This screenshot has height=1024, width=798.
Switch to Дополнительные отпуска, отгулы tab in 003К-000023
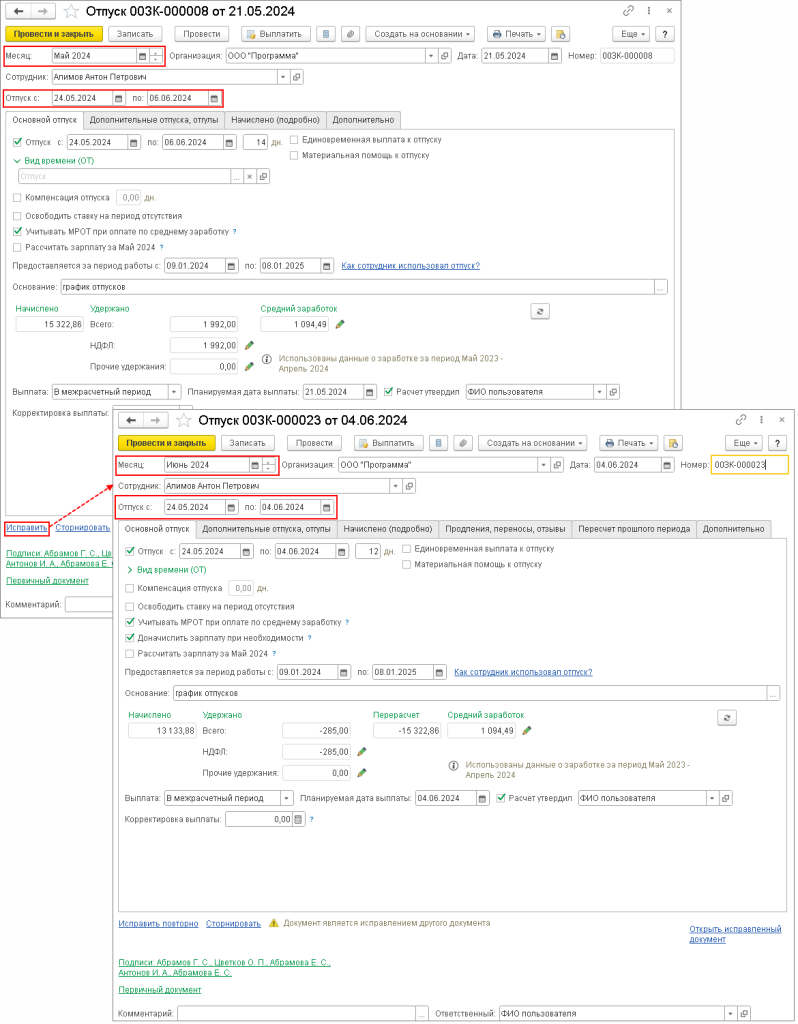coord(266,529)
